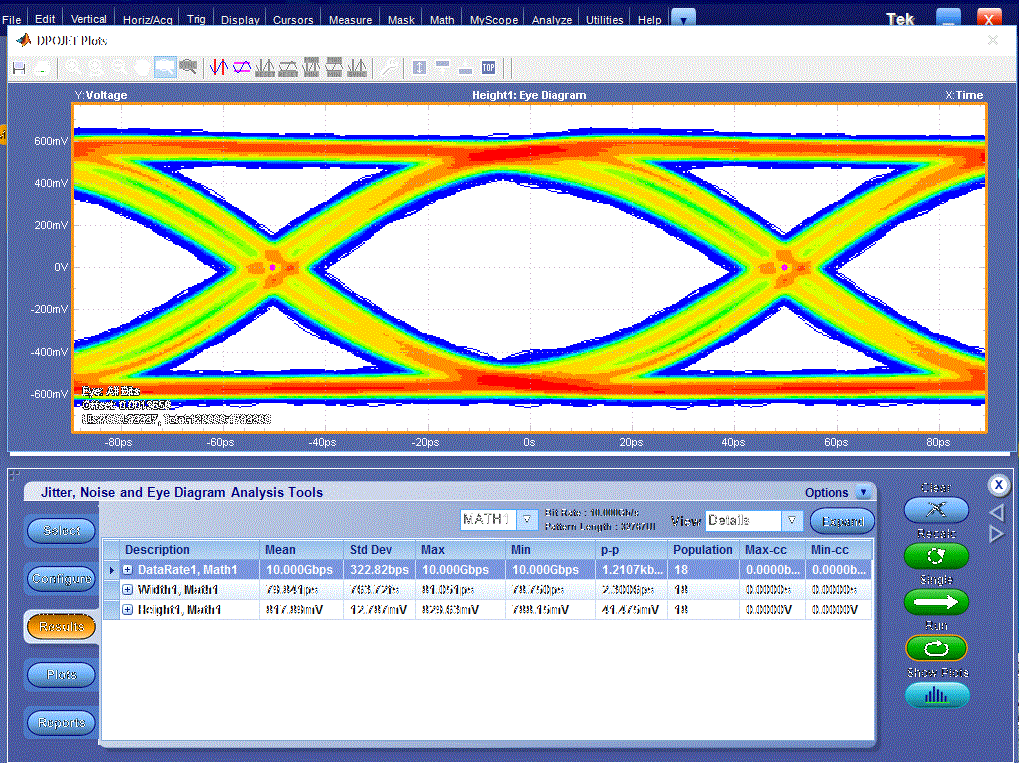
Task: Open the MATH1 source dropdown
Action: 527,519
